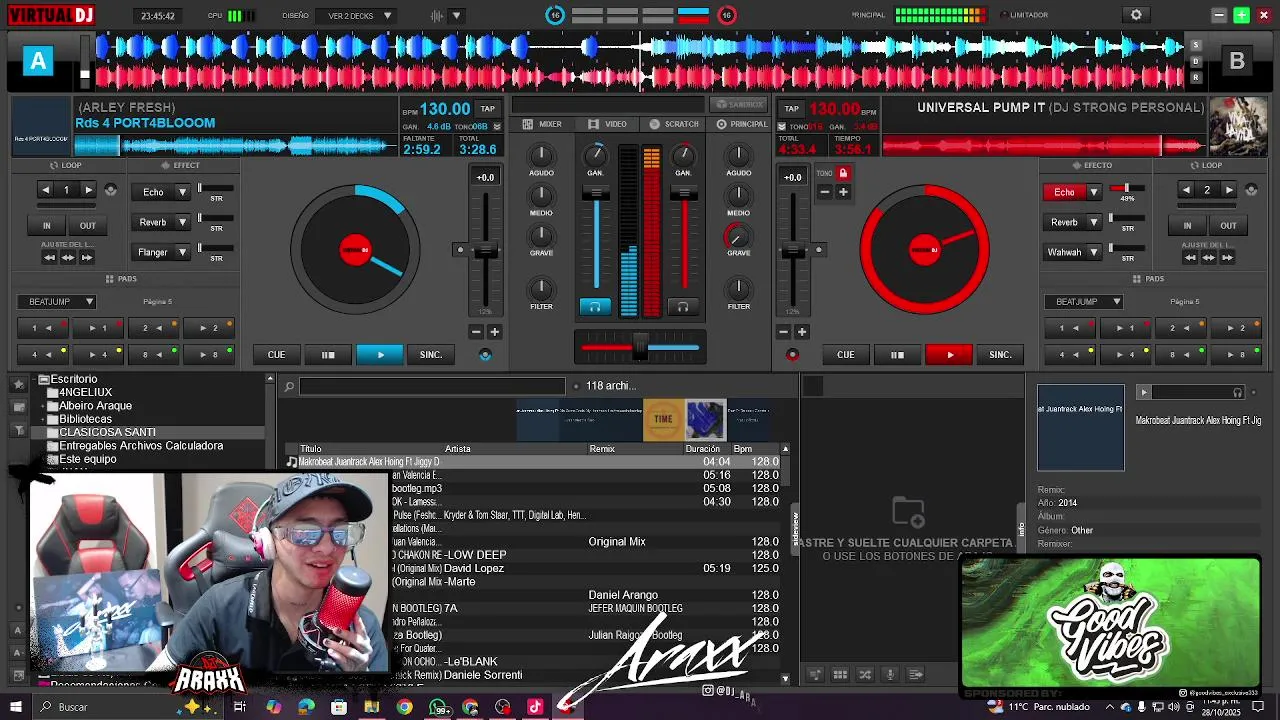1280x720 pixels.
Task: Toggle the active Echo effect on deck B
Action: 1064,192
